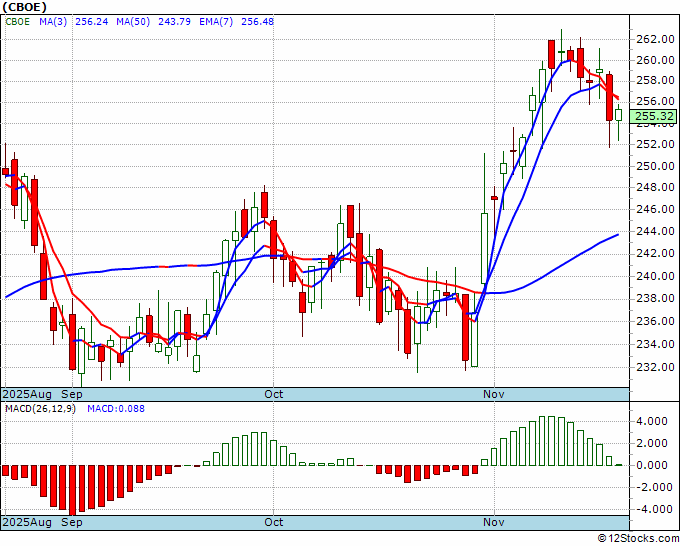680x546 pixels.
Task: Select the 258.00 price axis label
Action: [x=655, y=81]
